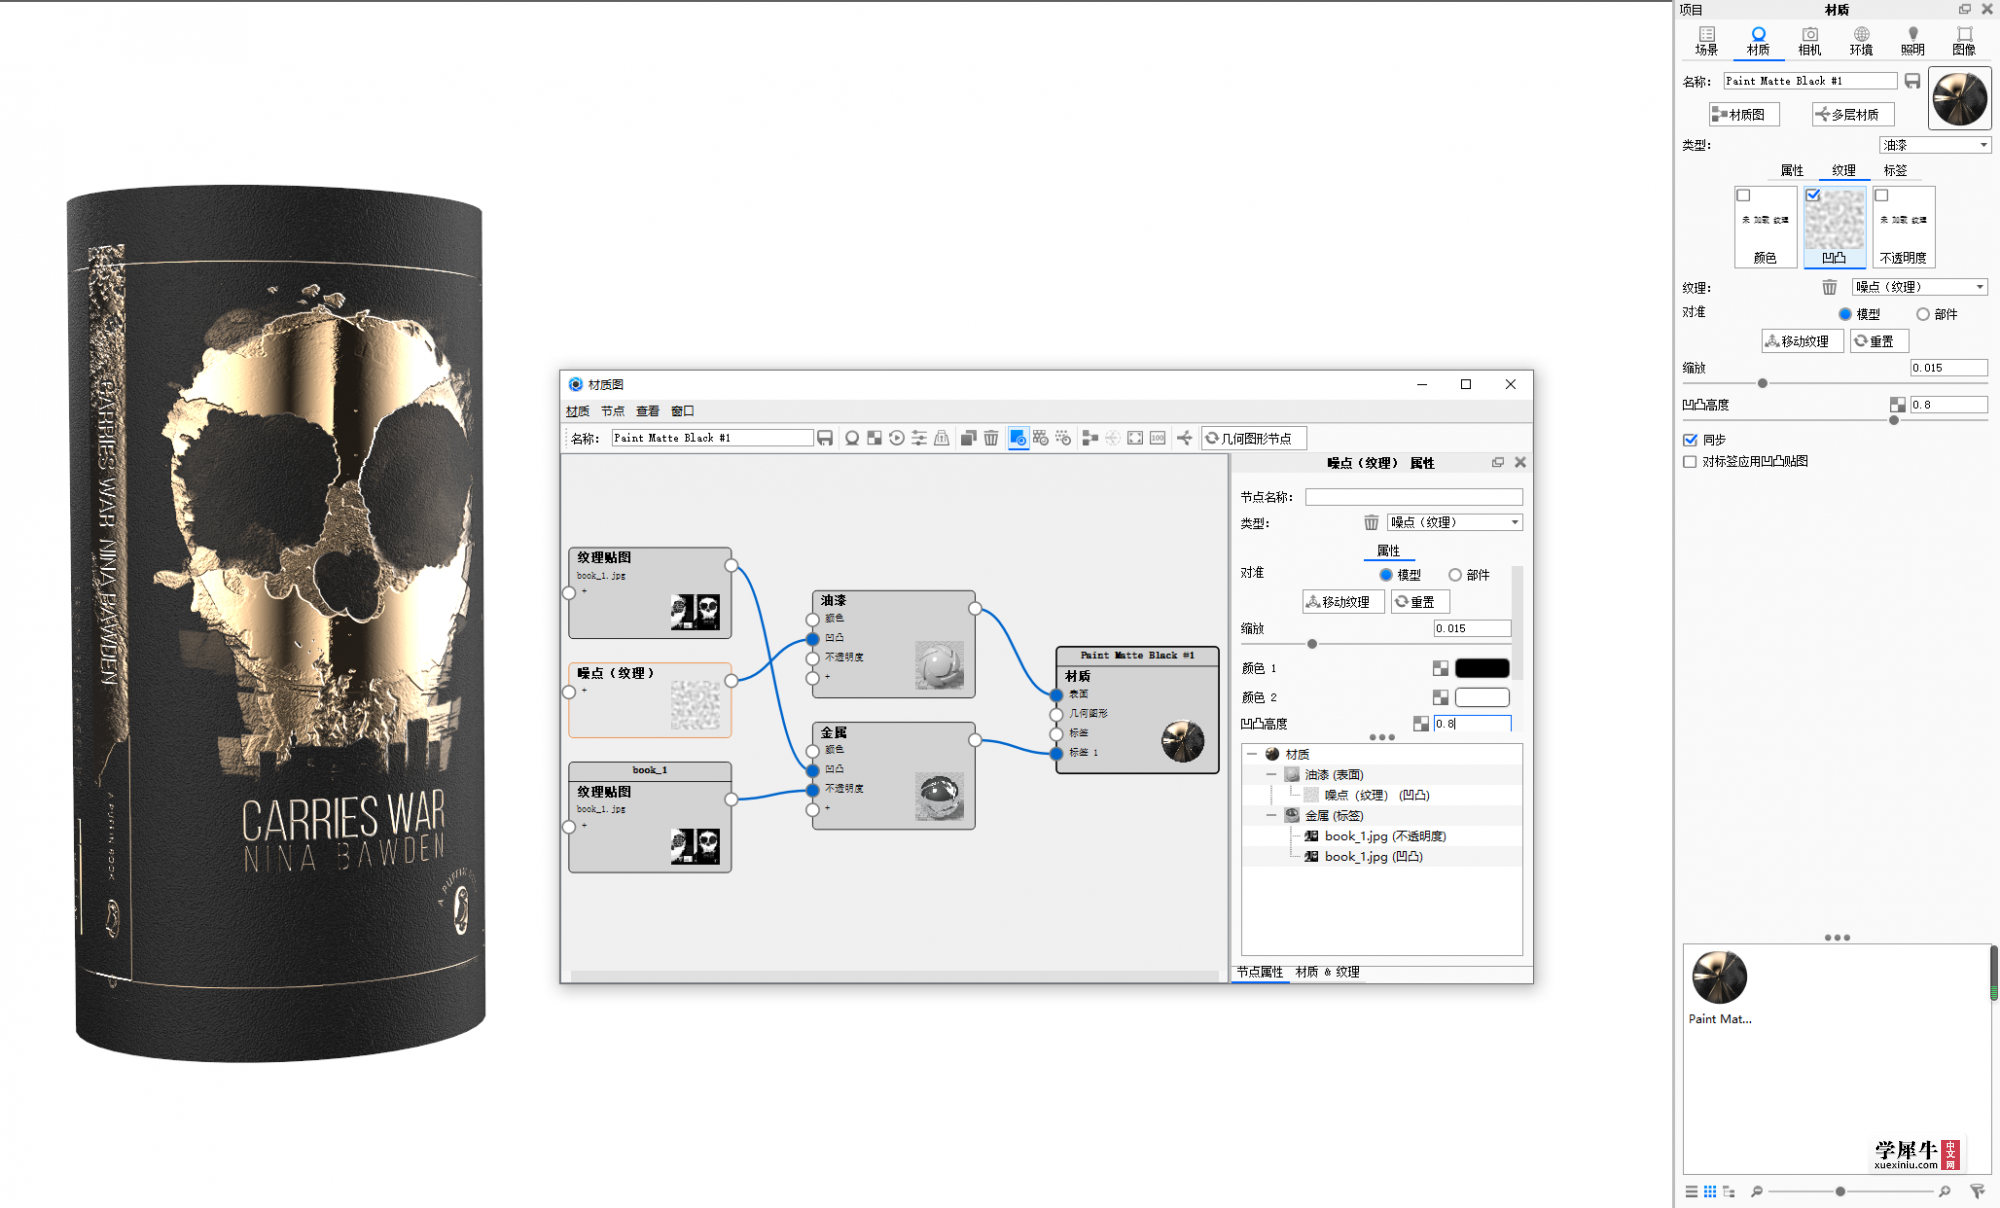2000x1208 pixels.
Task: Click the trash icon in graph toolbar
Action: (991, 438)
